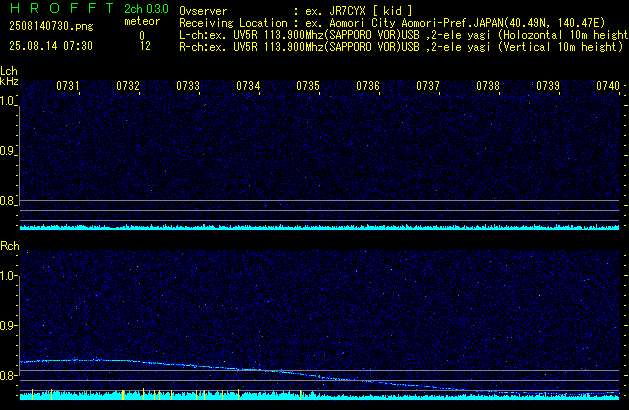Click the Lch channel label

(9, 71)
